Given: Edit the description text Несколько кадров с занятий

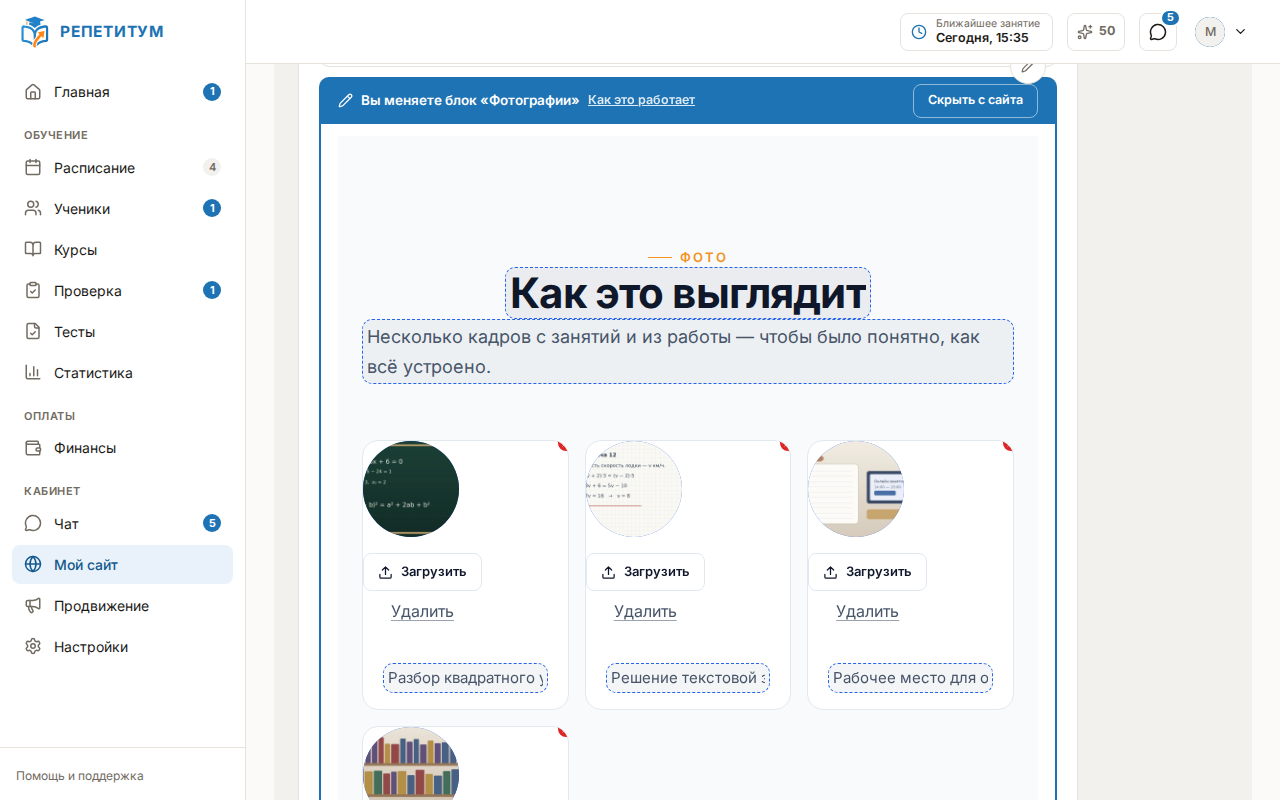Looking at the screenshot, I should [688, 351].
